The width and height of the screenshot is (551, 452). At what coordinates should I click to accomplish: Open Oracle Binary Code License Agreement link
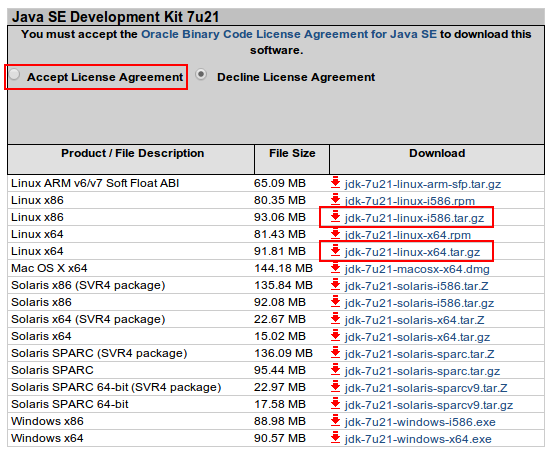(x=289, y=34)
